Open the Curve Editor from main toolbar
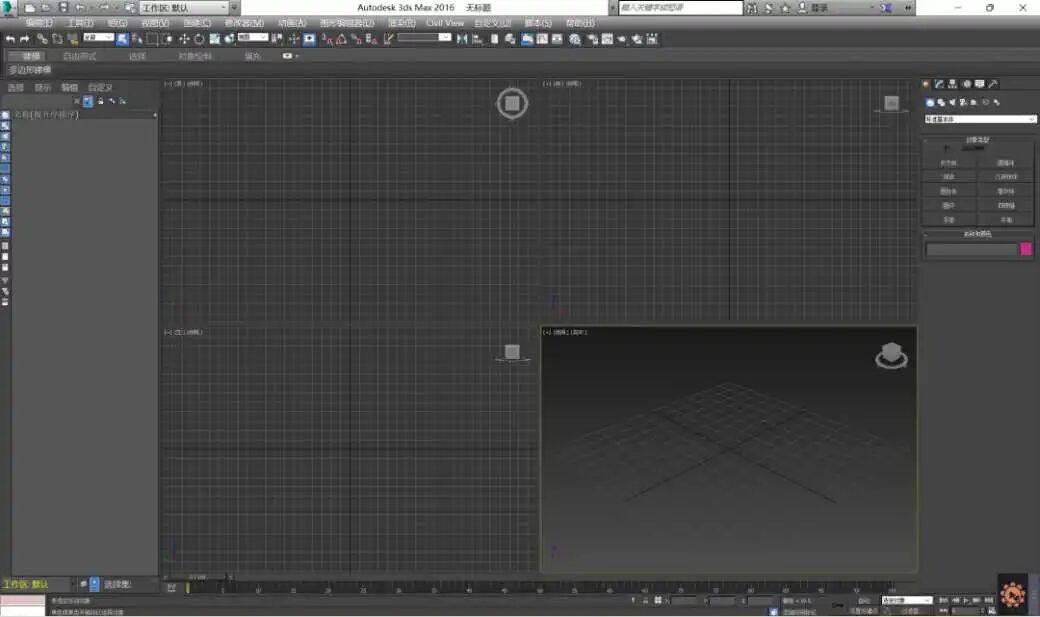Screen dimensions: 1040x617 click(542, 39)
